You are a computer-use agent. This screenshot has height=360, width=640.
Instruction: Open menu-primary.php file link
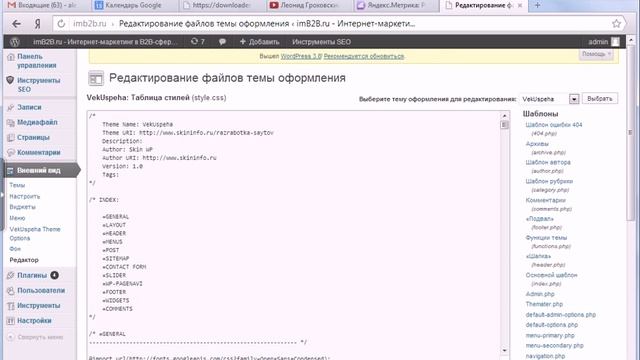pos(550,336)
